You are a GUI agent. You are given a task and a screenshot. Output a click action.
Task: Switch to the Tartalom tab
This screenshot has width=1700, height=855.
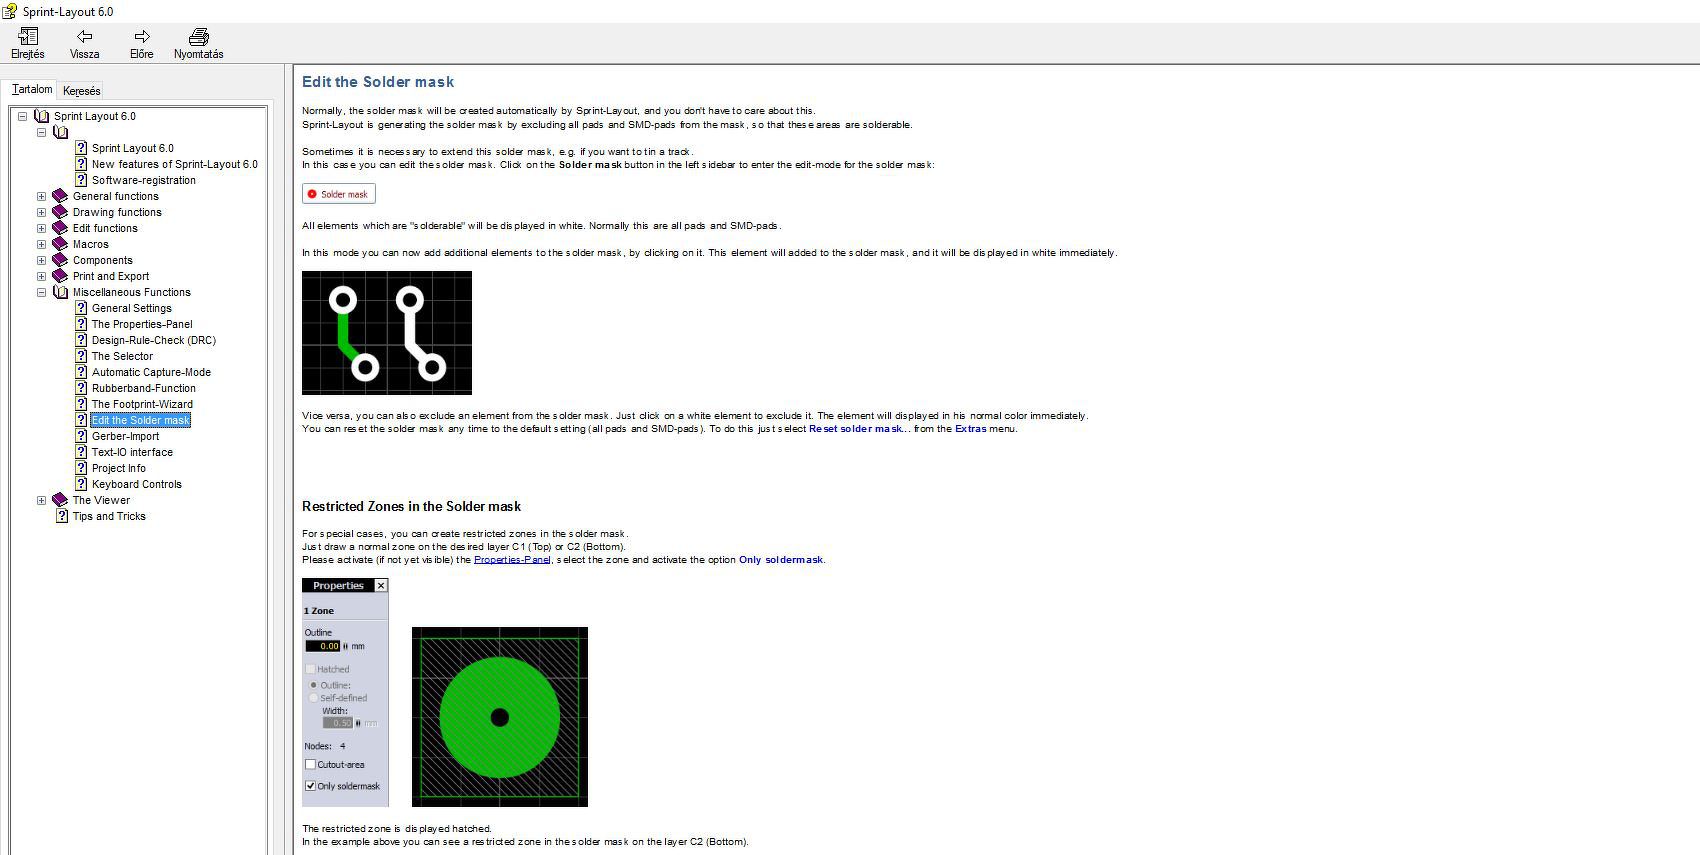(x=32, y=89)
